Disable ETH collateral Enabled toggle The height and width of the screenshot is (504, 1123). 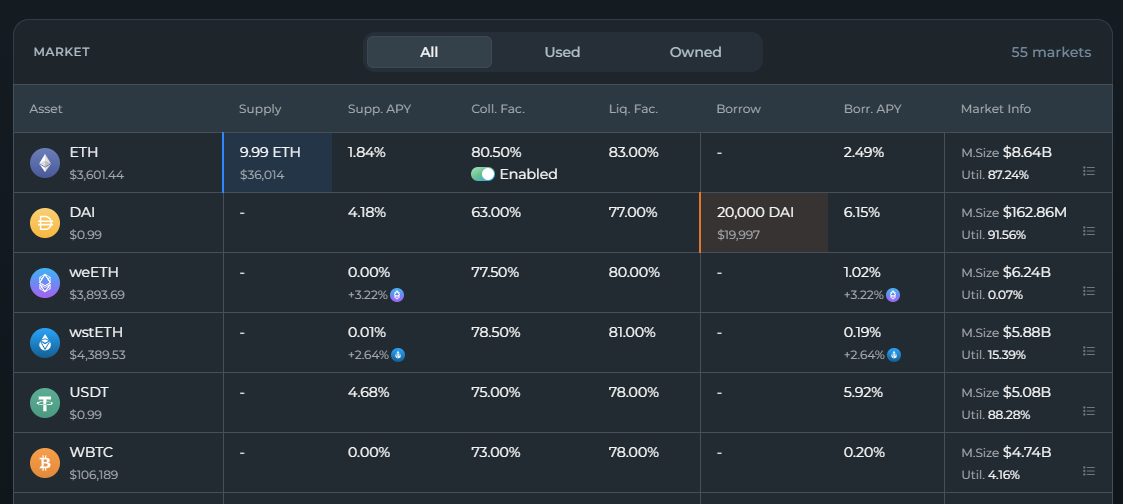(483, 174)
